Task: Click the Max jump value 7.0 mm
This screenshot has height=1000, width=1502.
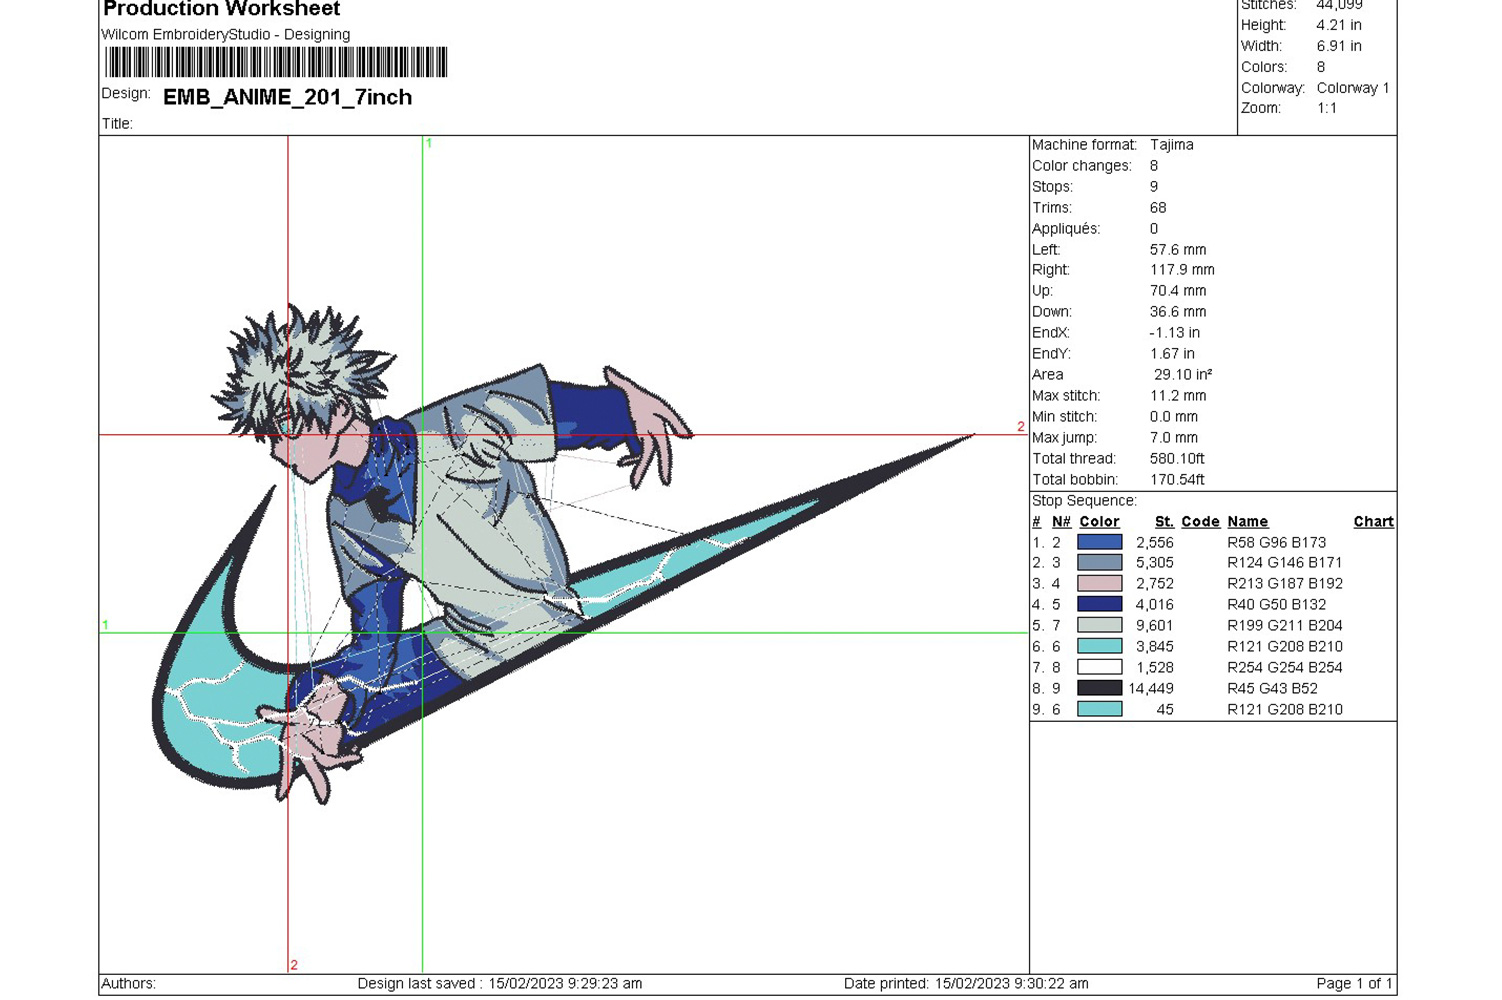Action: click(1174, 438)
